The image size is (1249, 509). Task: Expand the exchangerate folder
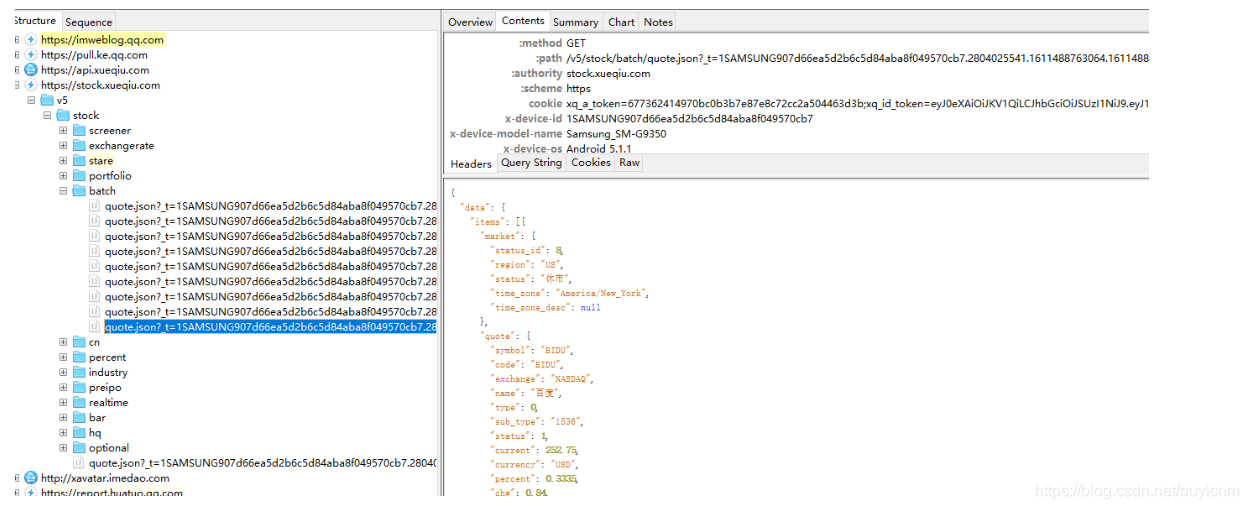point(63,146)
